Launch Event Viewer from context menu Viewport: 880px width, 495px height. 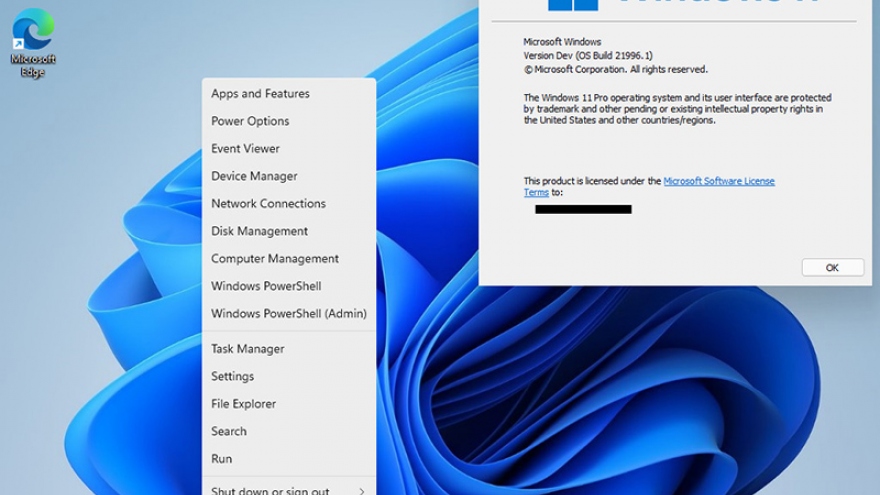245,149
